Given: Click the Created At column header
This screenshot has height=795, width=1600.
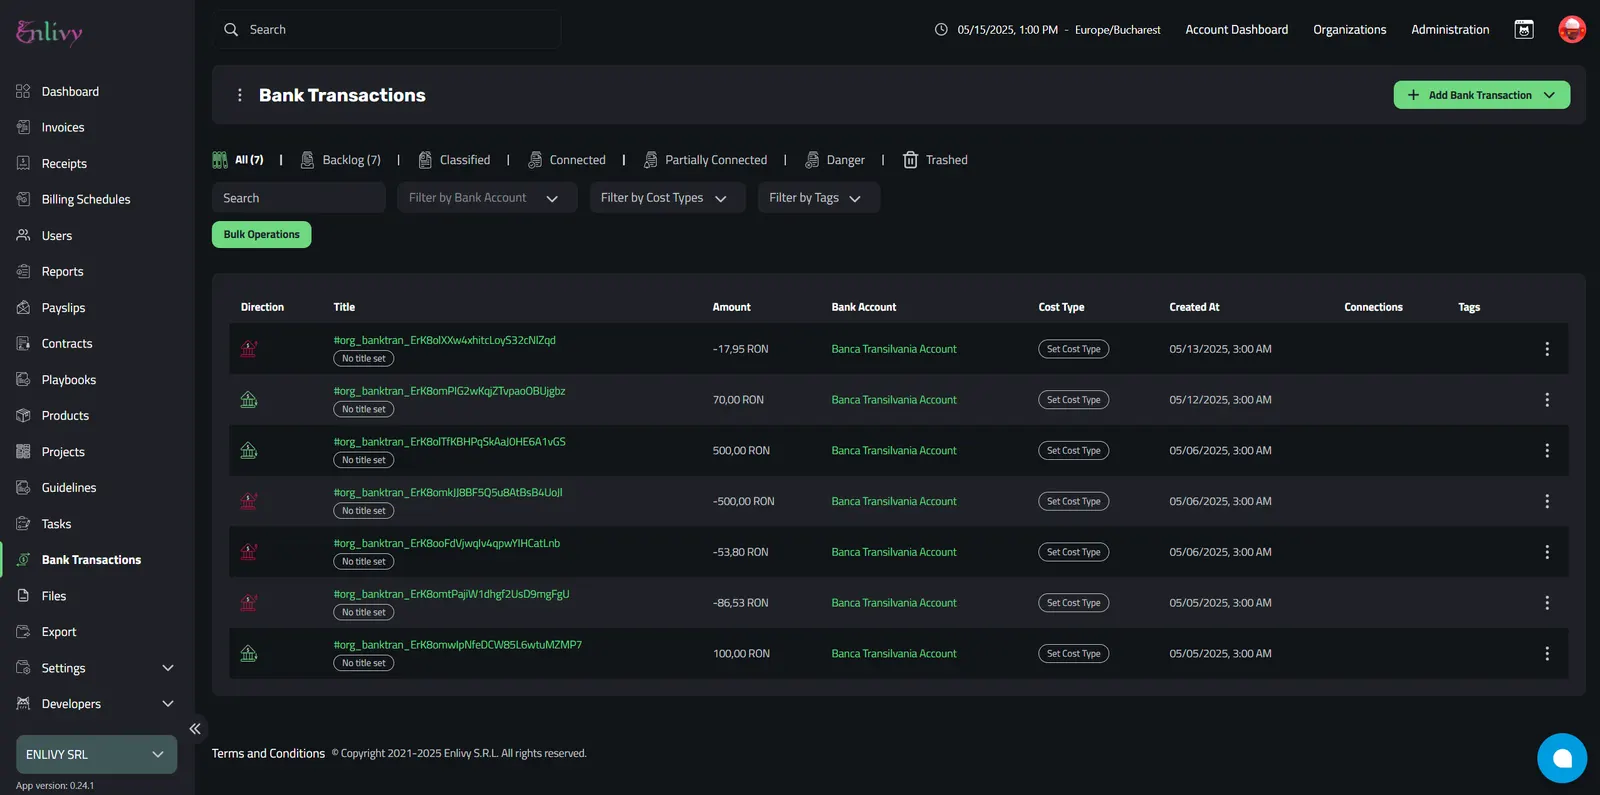Looking at the screenshot, I should [1194, 307].
